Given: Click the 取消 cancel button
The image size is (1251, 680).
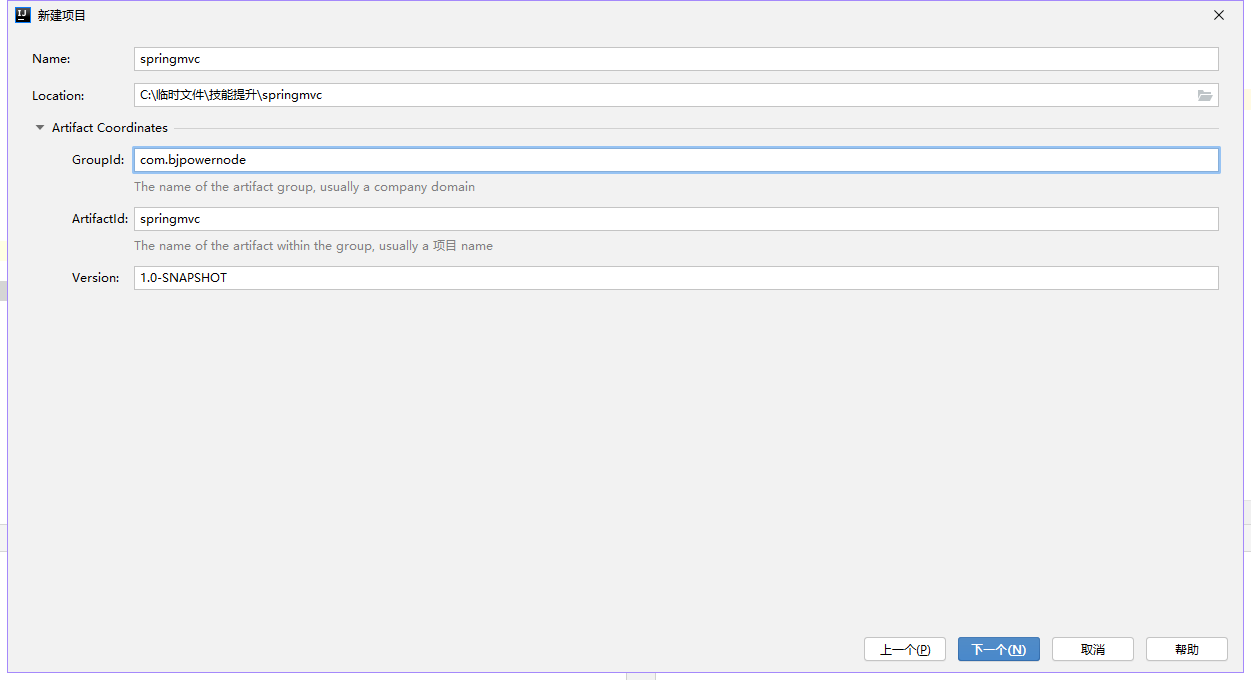Looking at the screenshot, I should [1093, 649].
